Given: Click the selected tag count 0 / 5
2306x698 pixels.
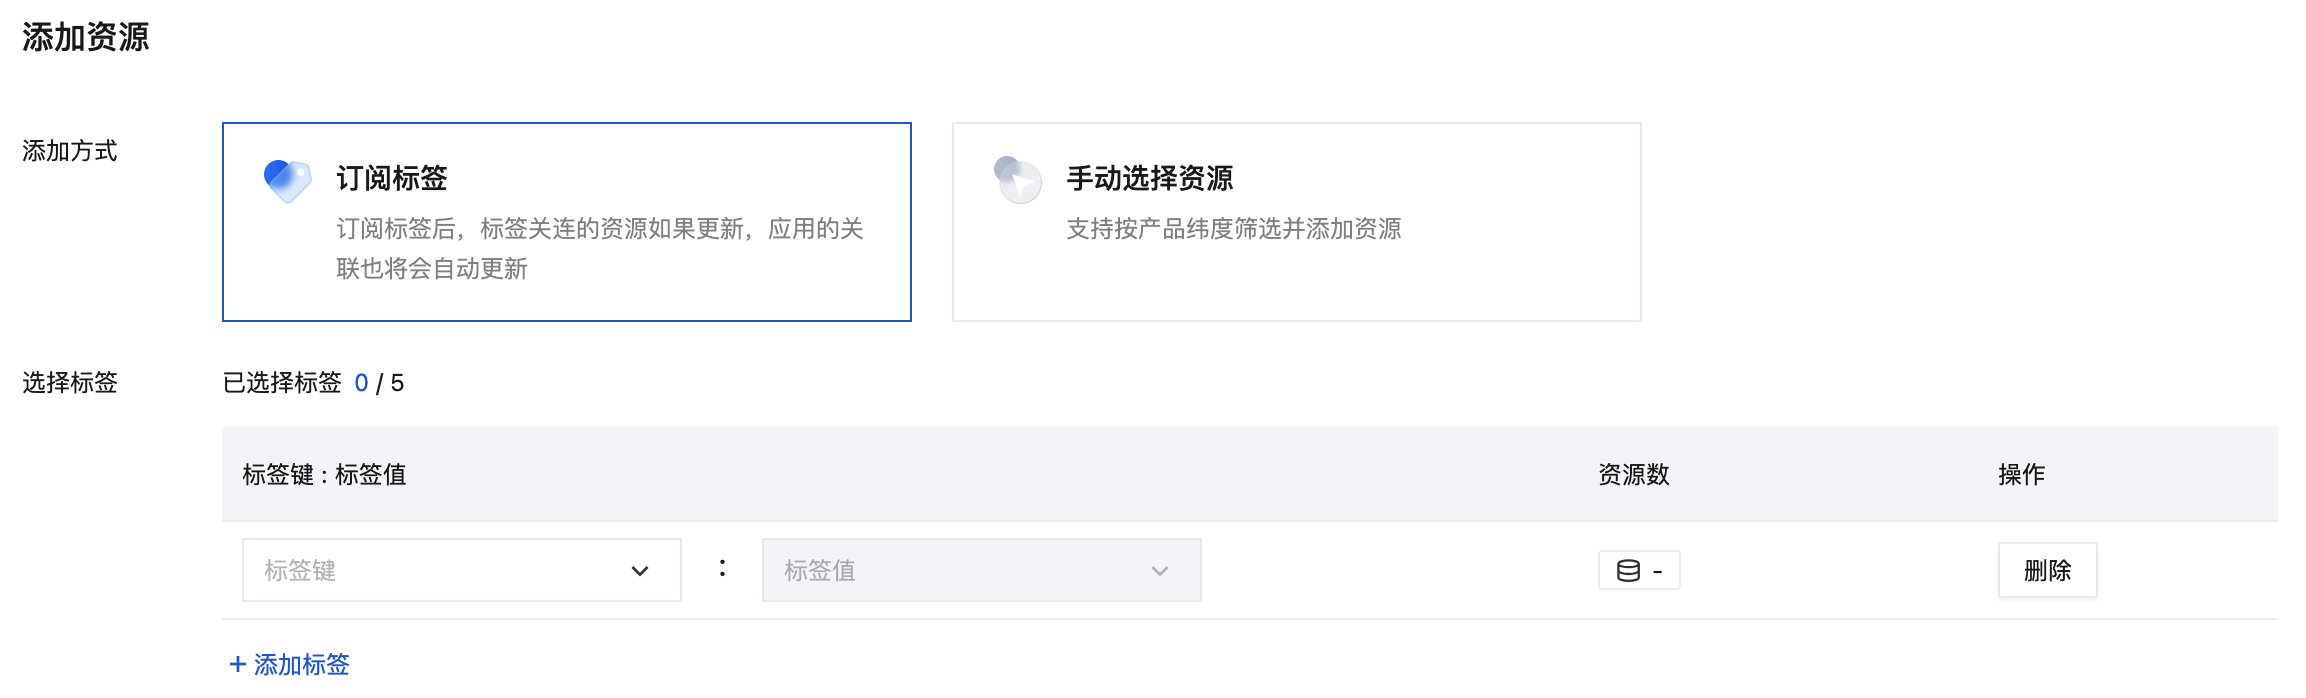Looking at the screenshot, I should tap(379, 383).
